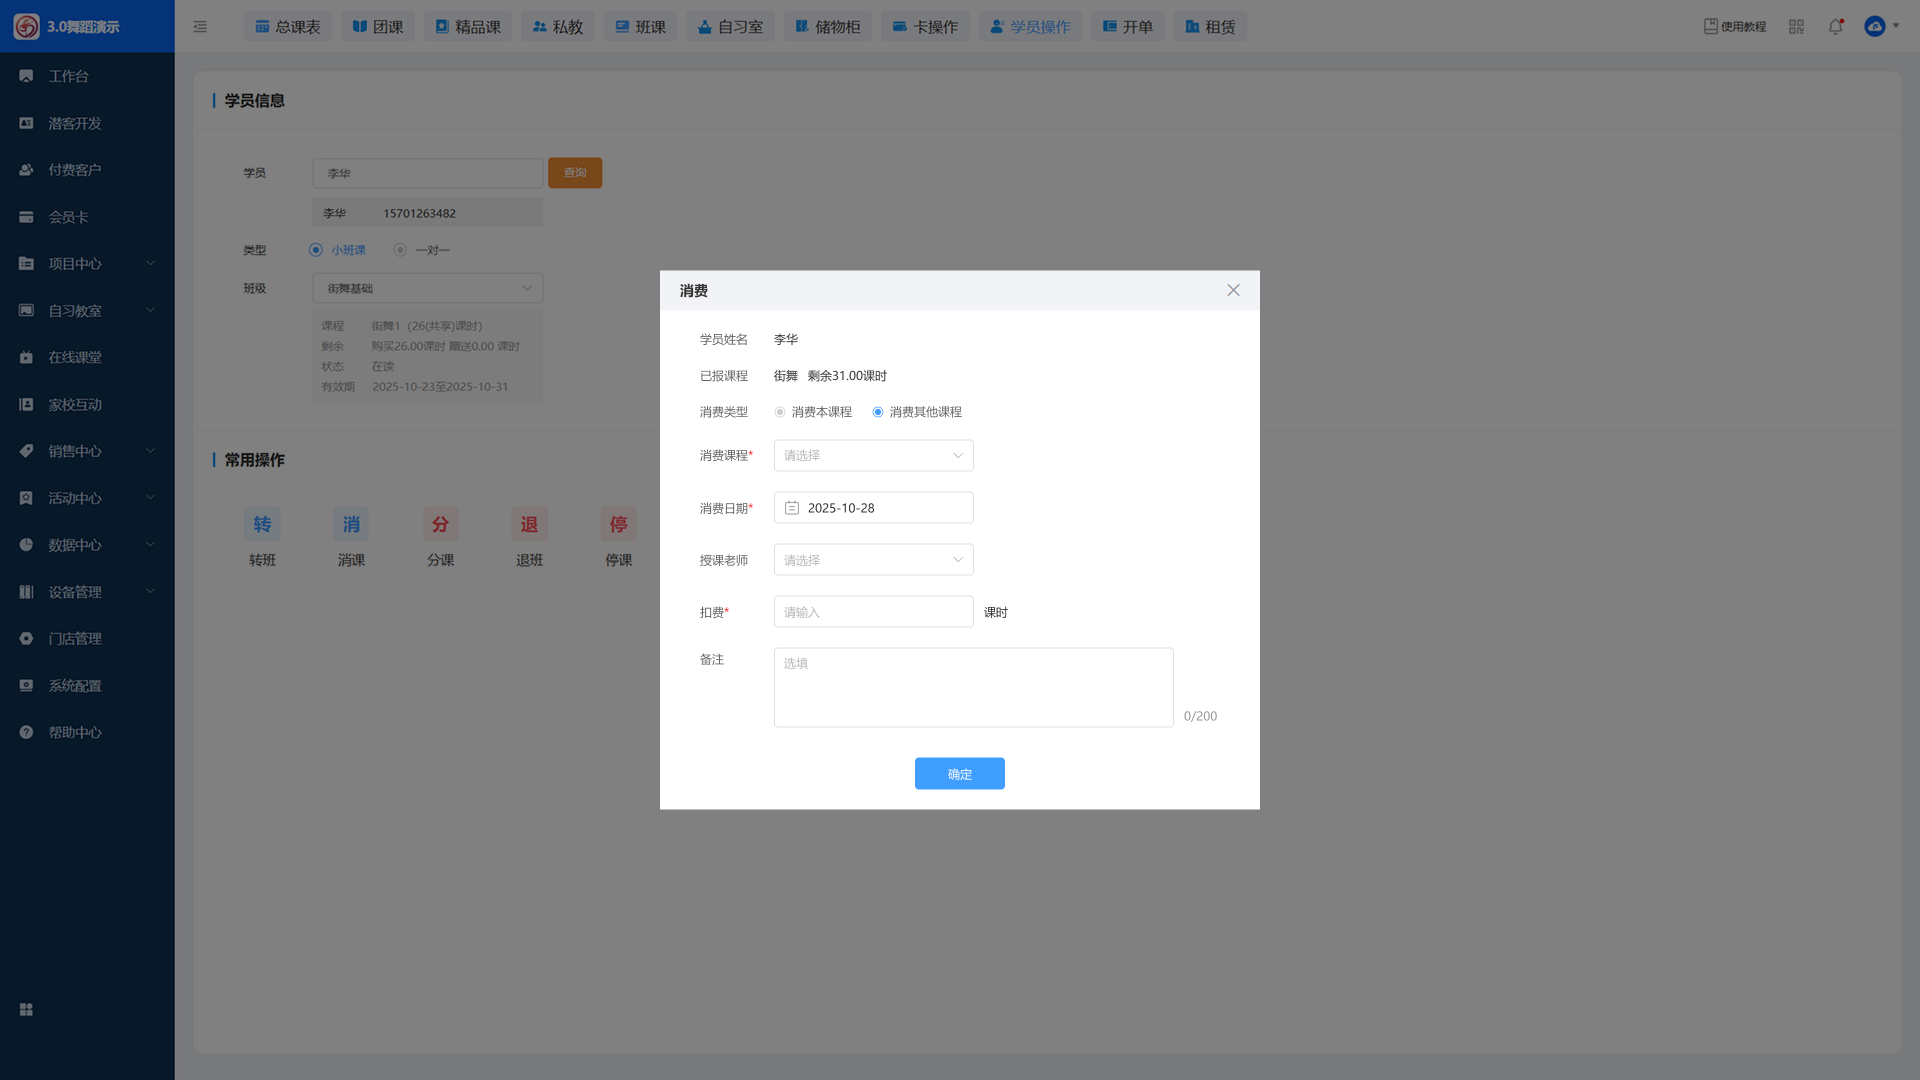Select the 消费本课程 radio option
1920x1080 pixels.
click(780, 412)
